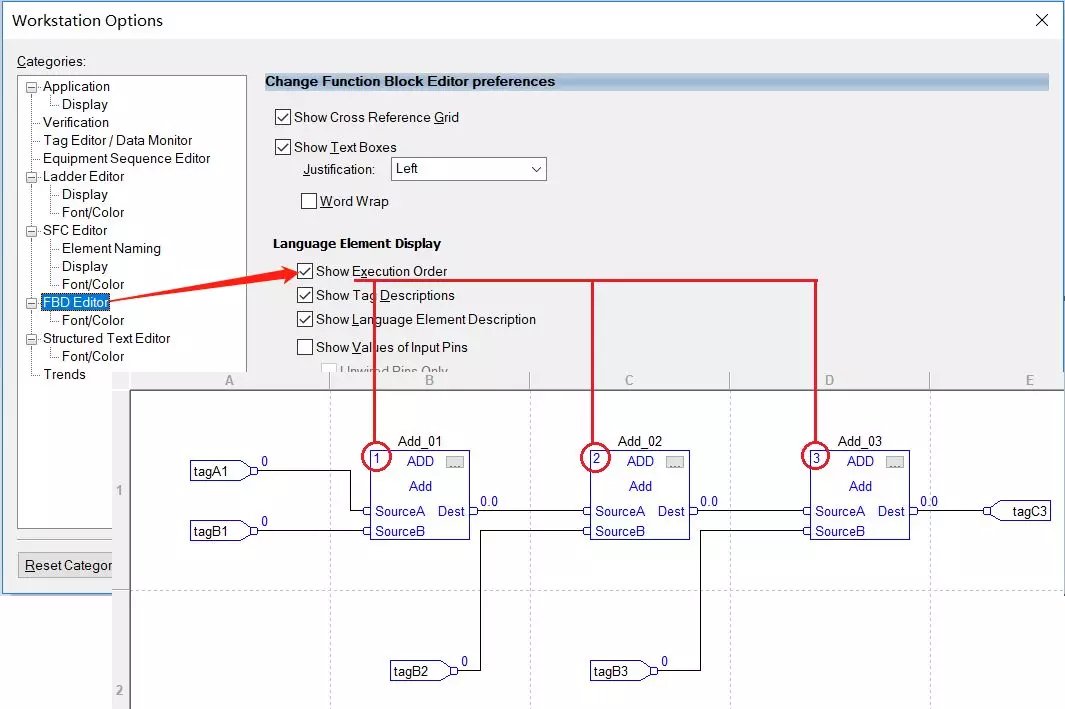Open the Justification dropdown

[538, 169]
